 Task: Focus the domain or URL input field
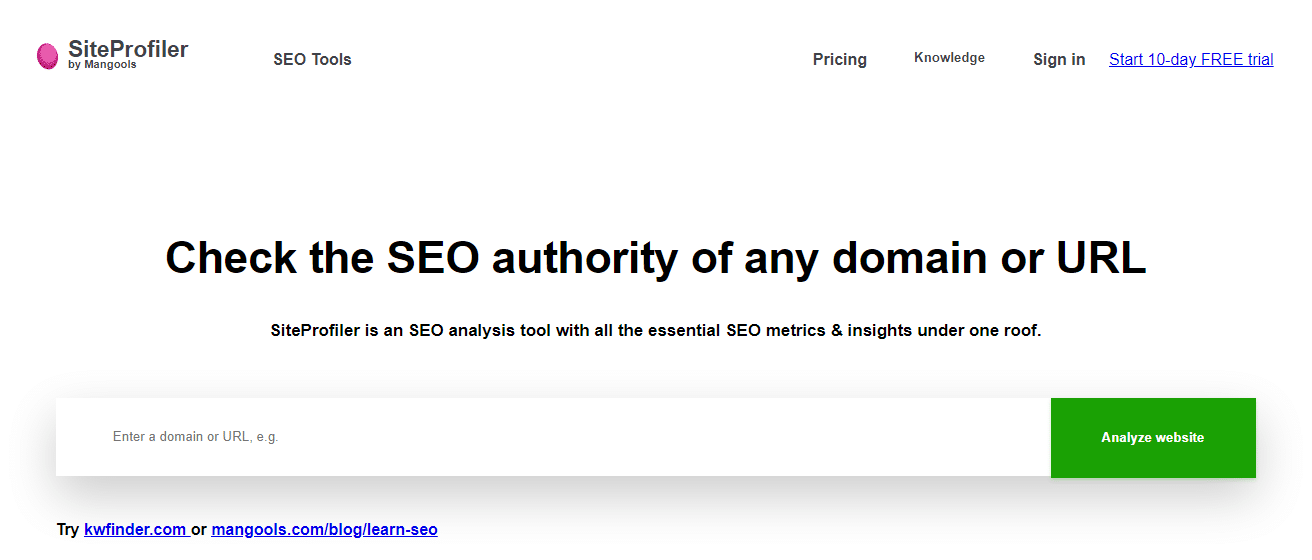pyautogui.click(x=553, y=437)
